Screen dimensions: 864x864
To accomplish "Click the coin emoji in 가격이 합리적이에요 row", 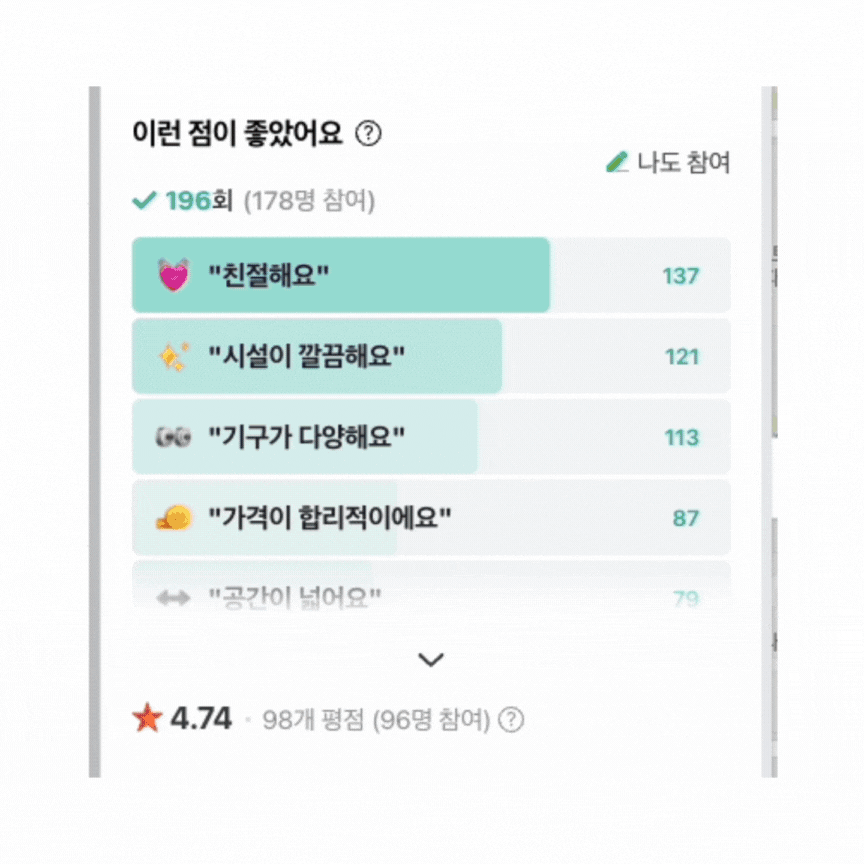I will [173, 518].
